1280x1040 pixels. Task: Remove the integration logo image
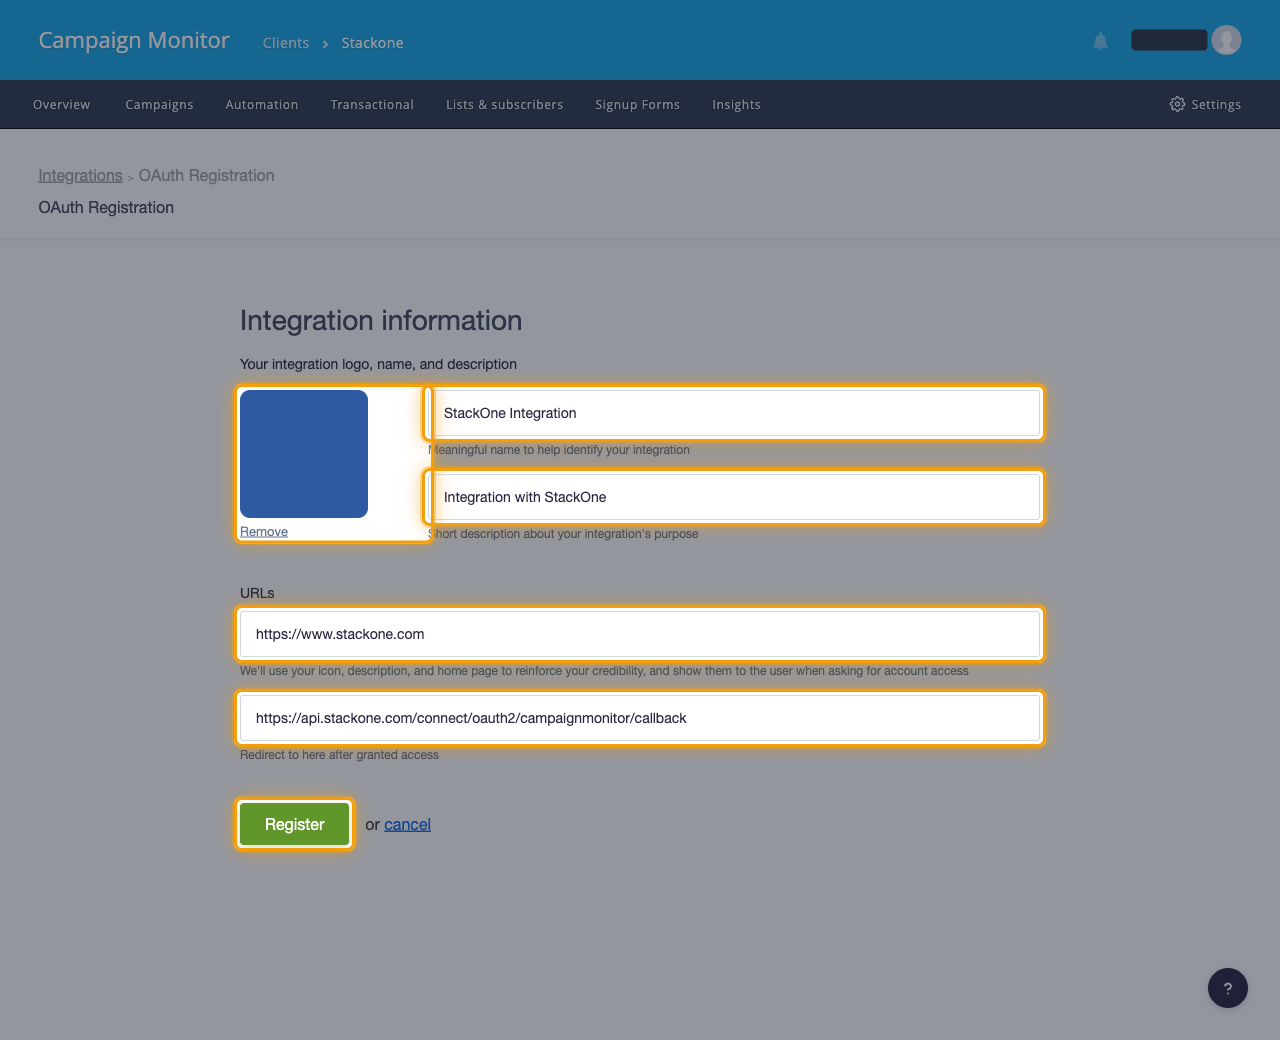[264, 531]
